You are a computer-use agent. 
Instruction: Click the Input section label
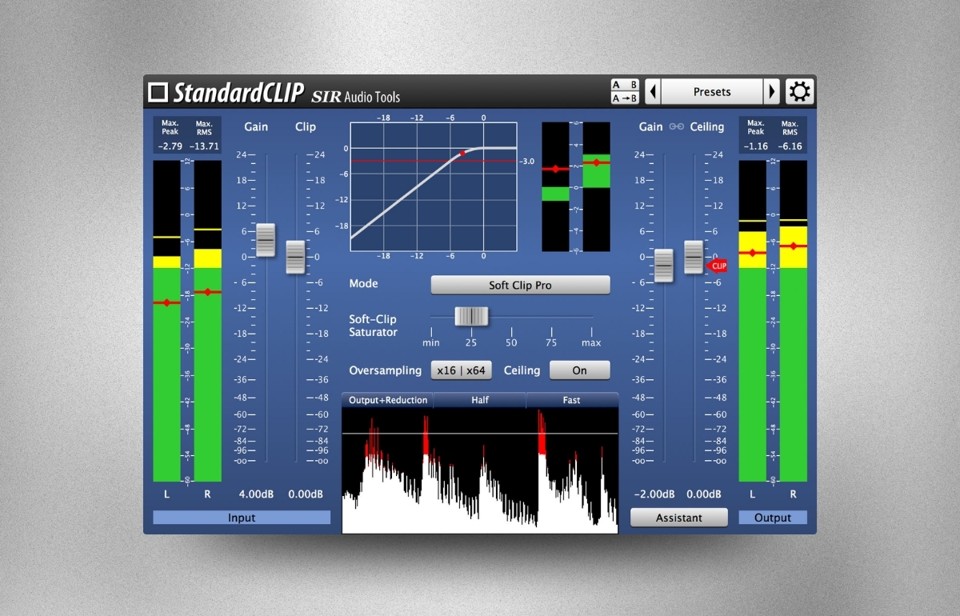[x=241, y=517]
